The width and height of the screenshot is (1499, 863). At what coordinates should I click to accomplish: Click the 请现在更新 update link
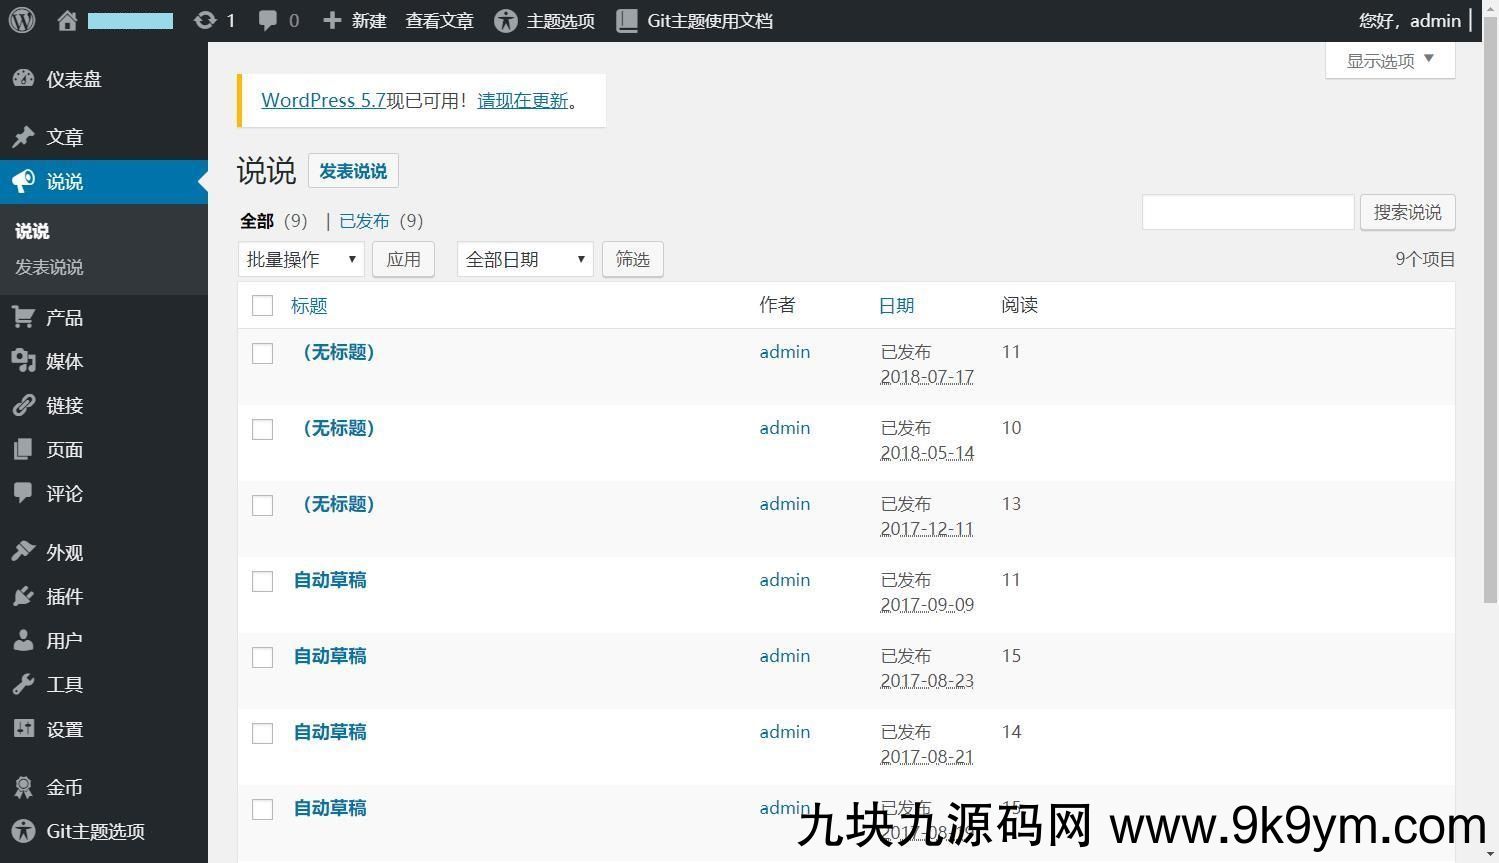[522, 100]
